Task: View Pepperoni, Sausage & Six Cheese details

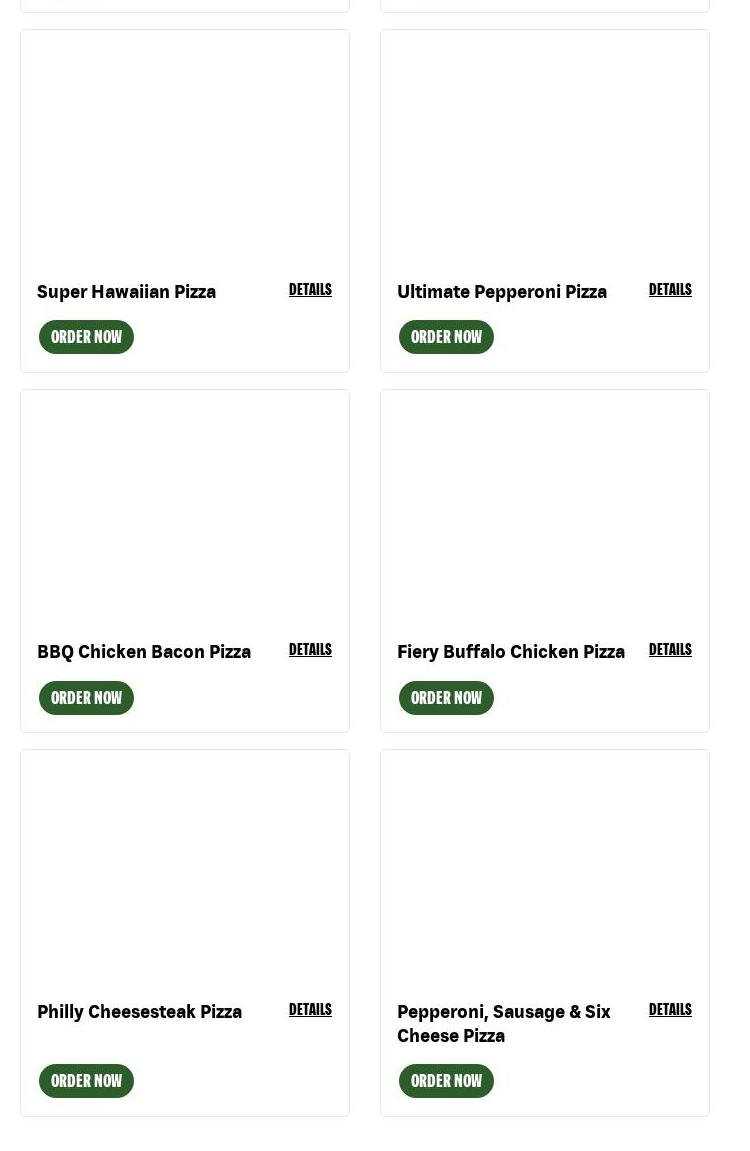Action: [x=670, y=1009]
